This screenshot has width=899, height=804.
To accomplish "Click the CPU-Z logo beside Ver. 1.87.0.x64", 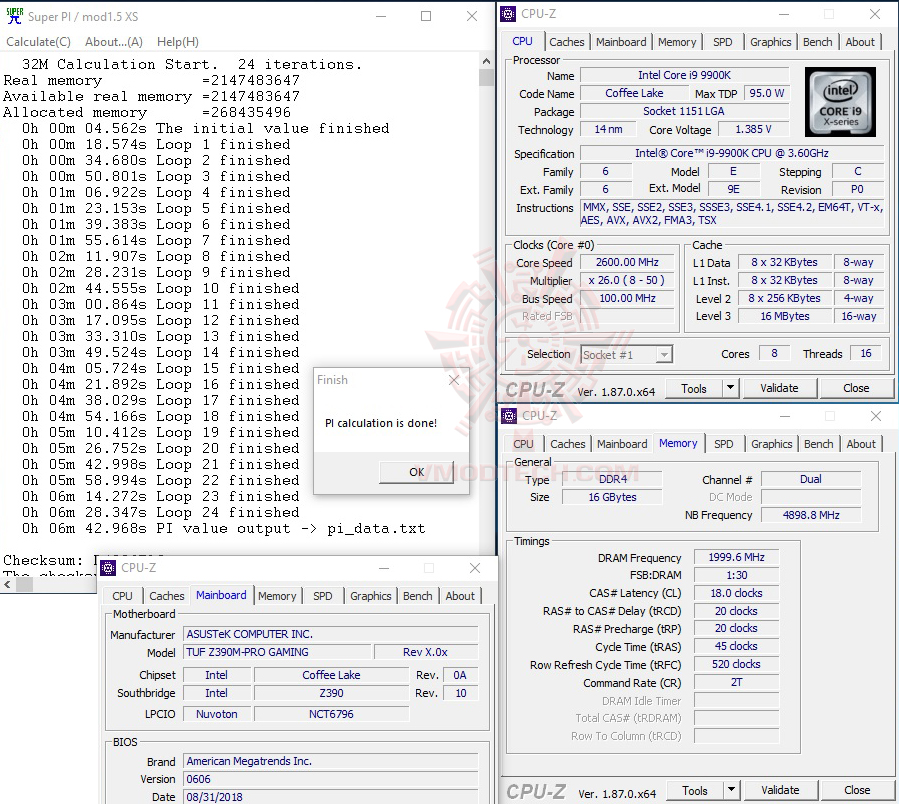I will pyautogui.click(x=535, y=388).
